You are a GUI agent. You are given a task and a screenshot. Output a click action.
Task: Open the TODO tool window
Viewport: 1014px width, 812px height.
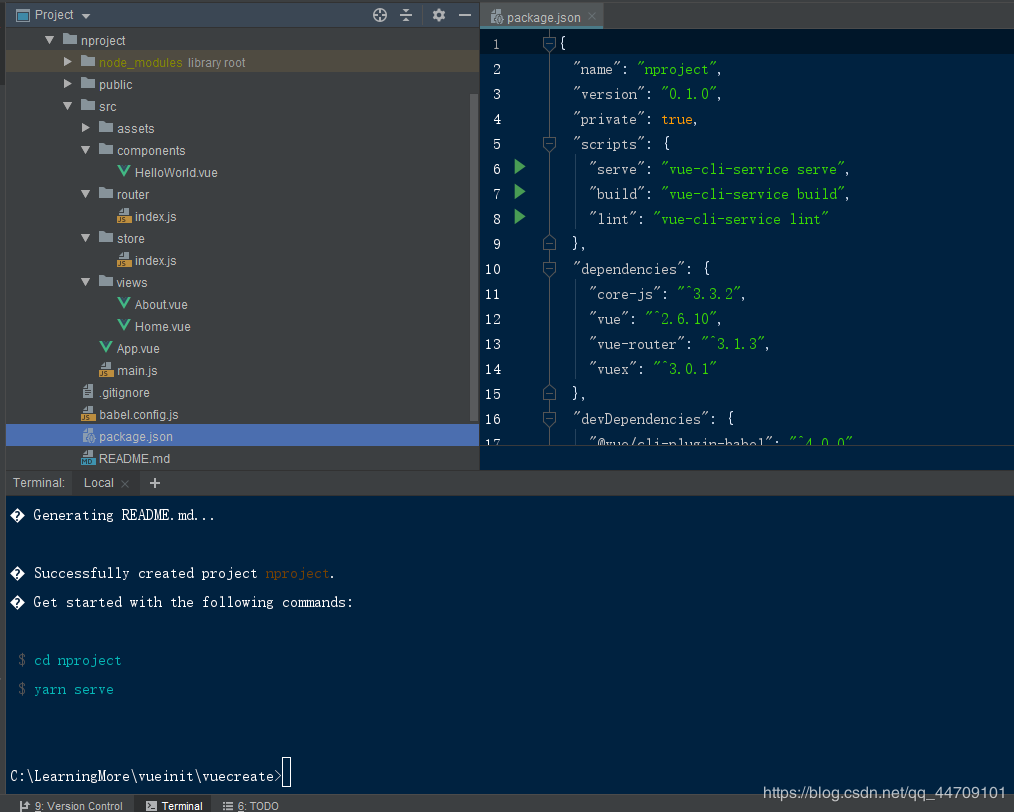[x=250, y=806]
